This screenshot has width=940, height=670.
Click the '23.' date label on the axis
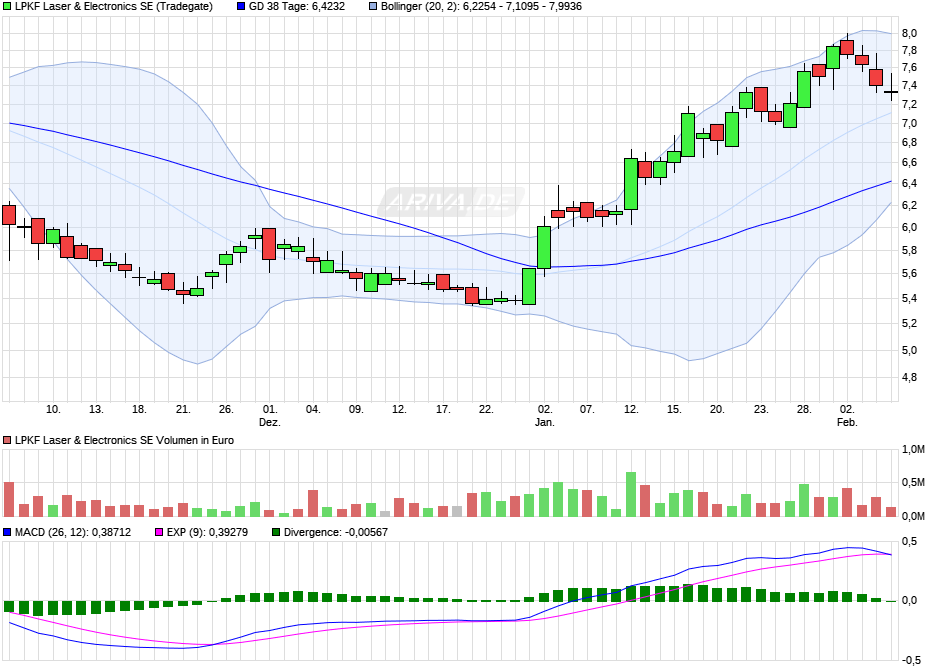point(761,409)
